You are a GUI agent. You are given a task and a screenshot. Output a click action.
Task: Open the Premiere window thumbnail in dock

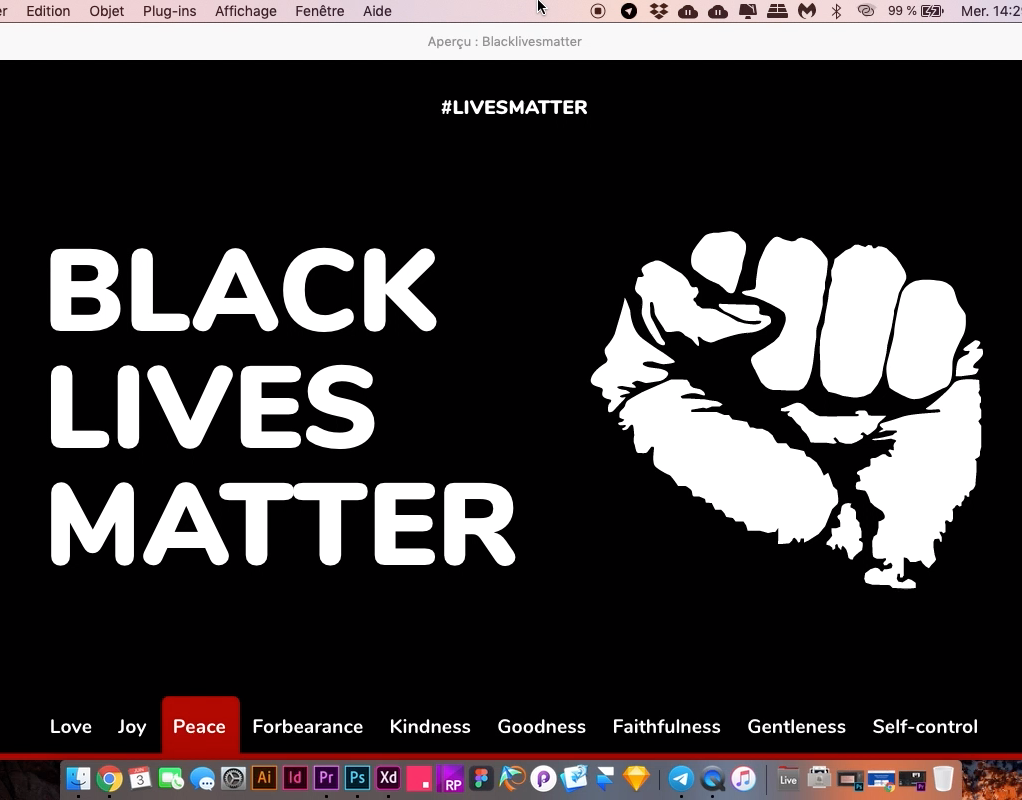[912, 778]
